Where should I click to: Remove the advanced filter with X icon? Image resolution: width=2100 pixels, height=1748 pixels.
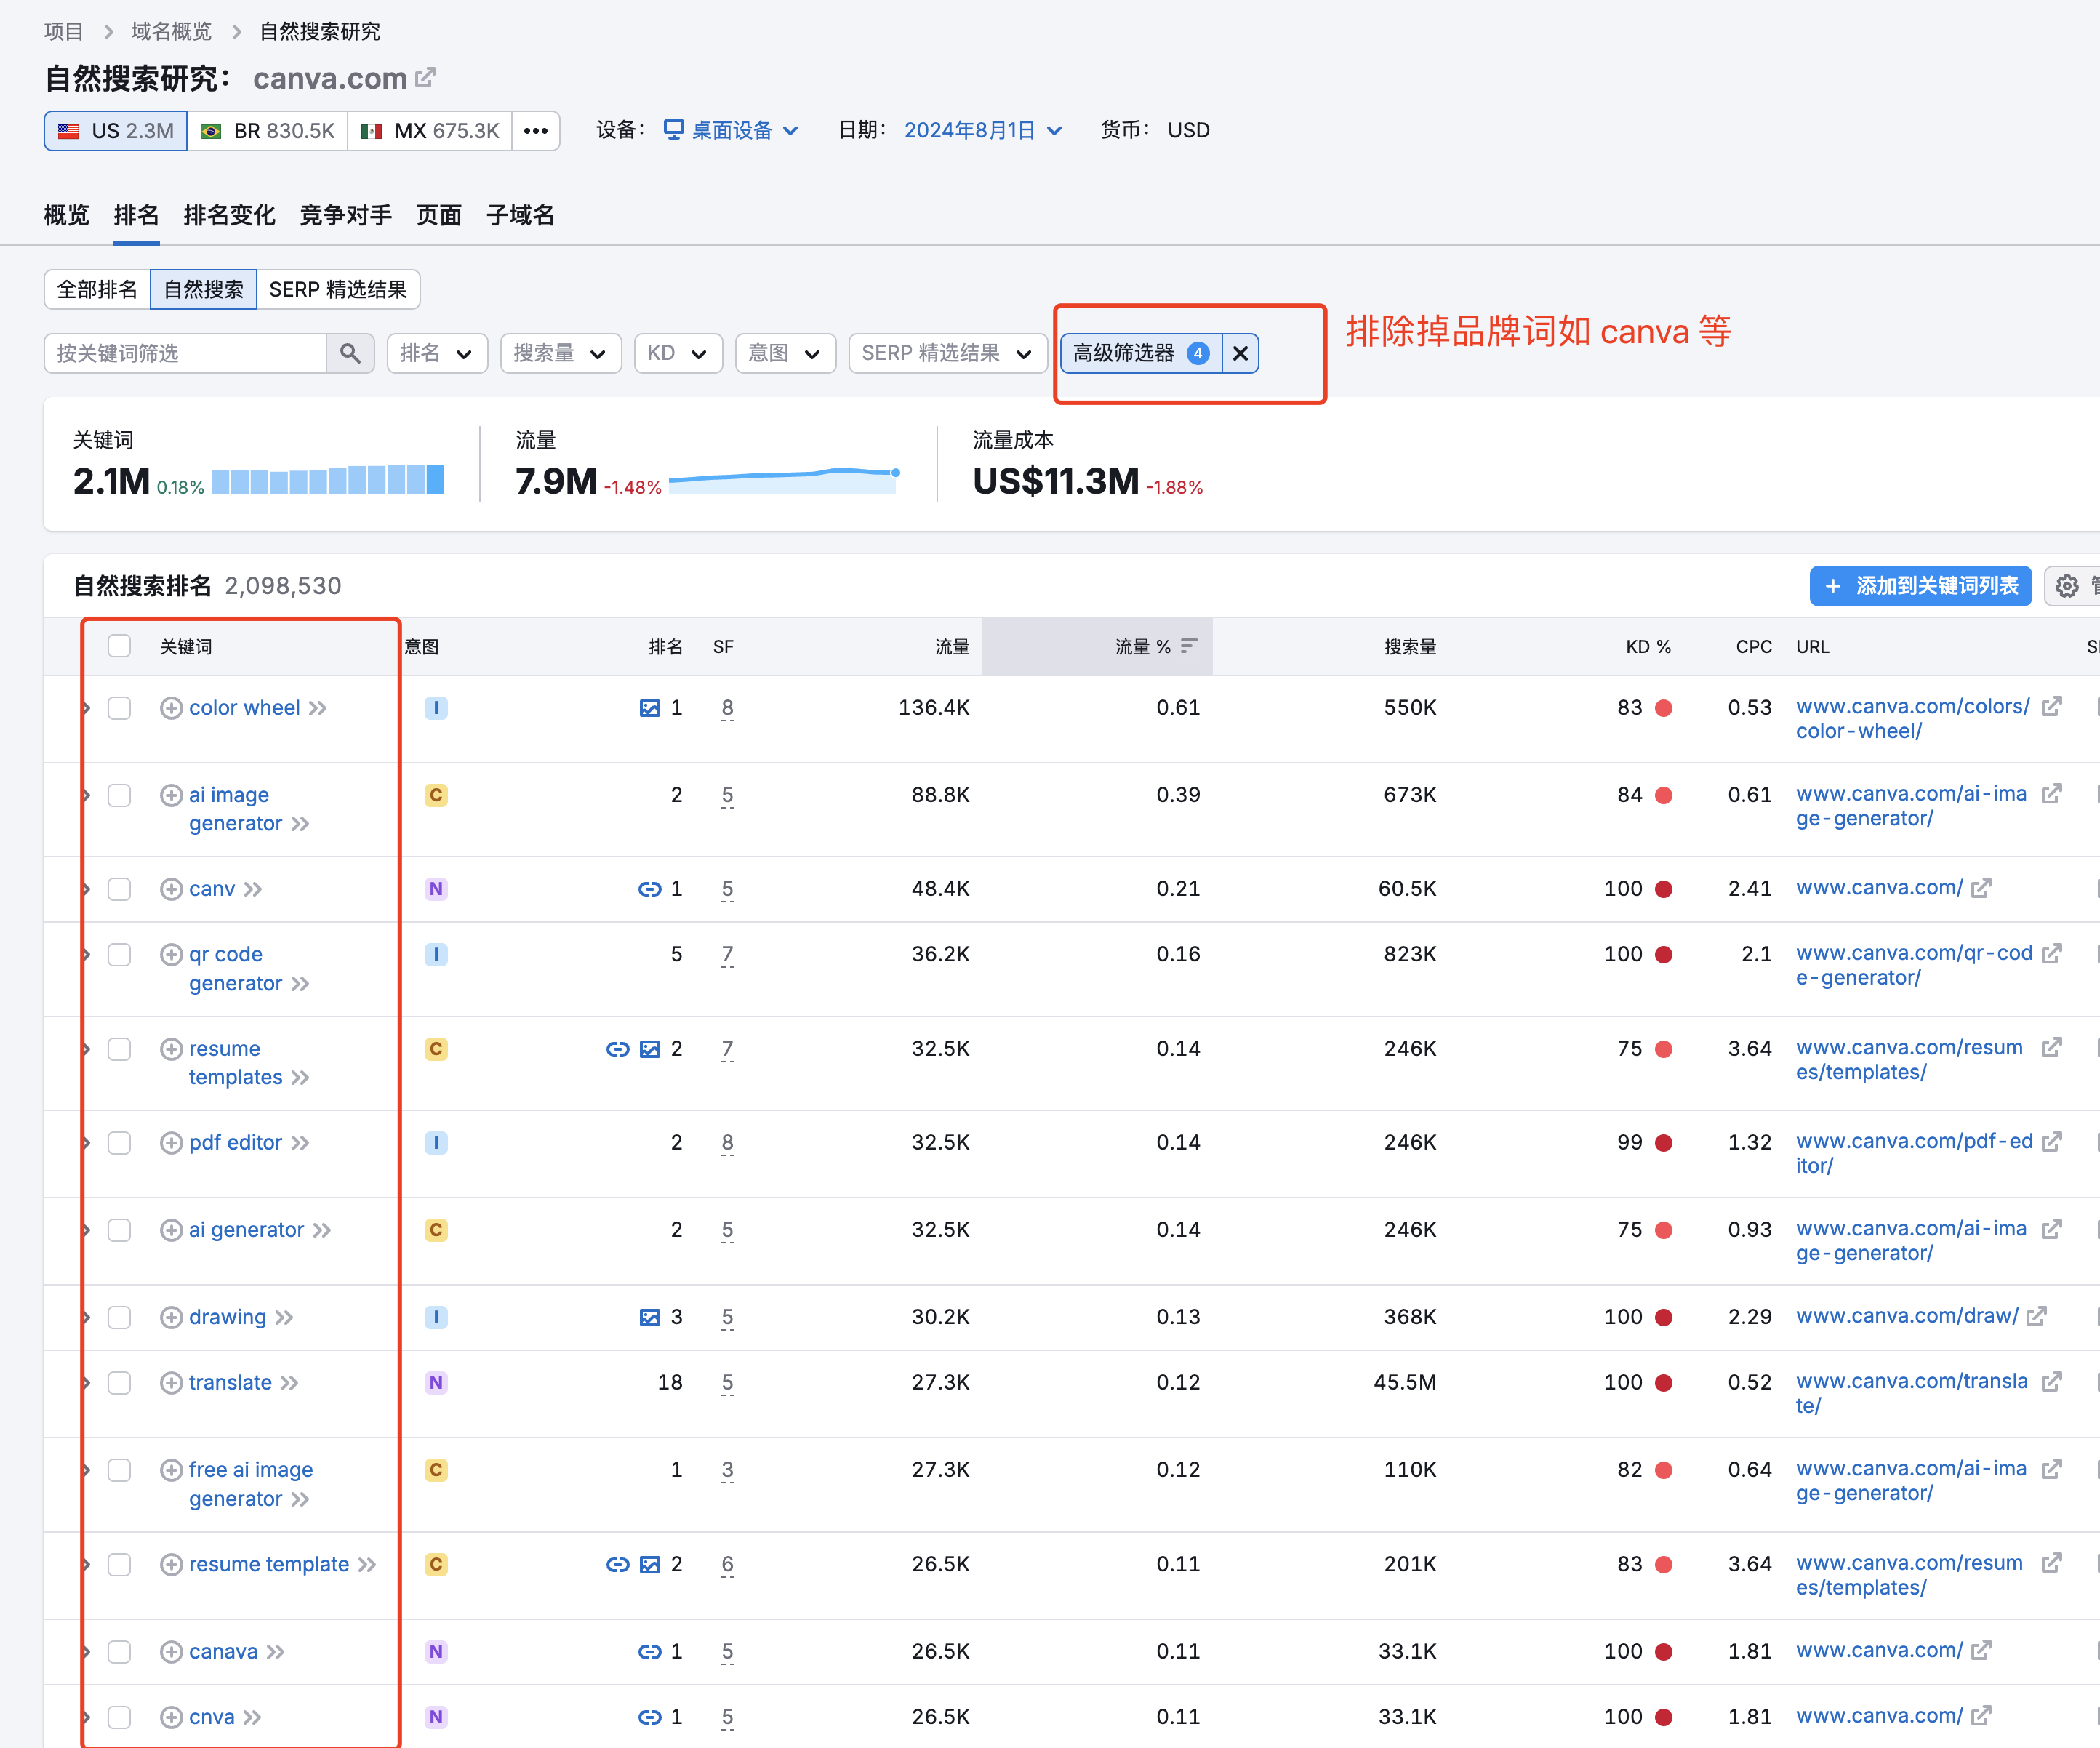click(x=1240, y=353)
